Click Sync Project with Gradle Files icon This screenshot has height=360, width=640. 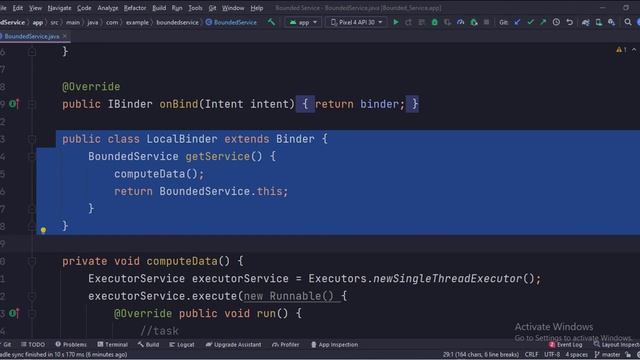click(x=586, y=22)
